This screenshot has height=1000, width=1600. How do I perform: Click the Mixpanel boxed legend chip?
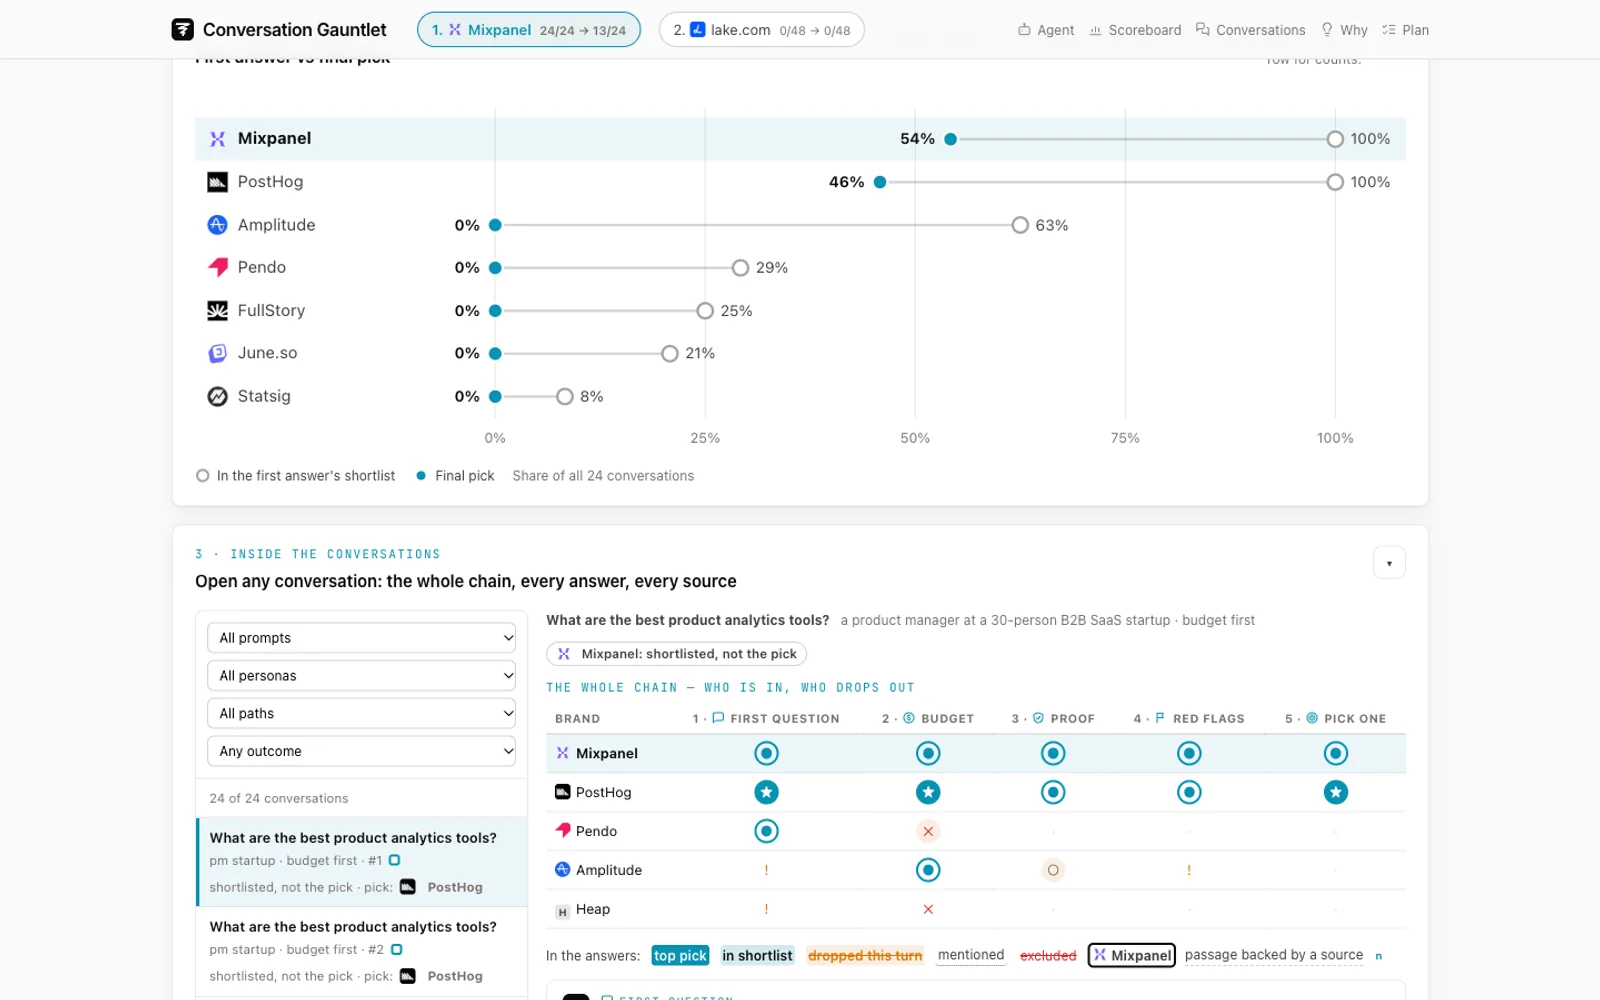(1131, 955)
